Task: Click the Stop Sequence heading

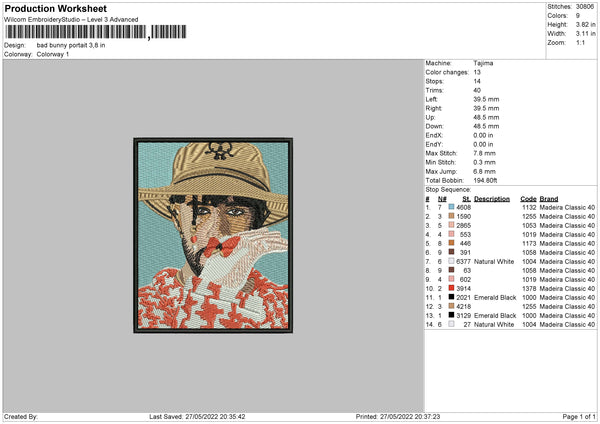Action: click(x=448, y=190)
